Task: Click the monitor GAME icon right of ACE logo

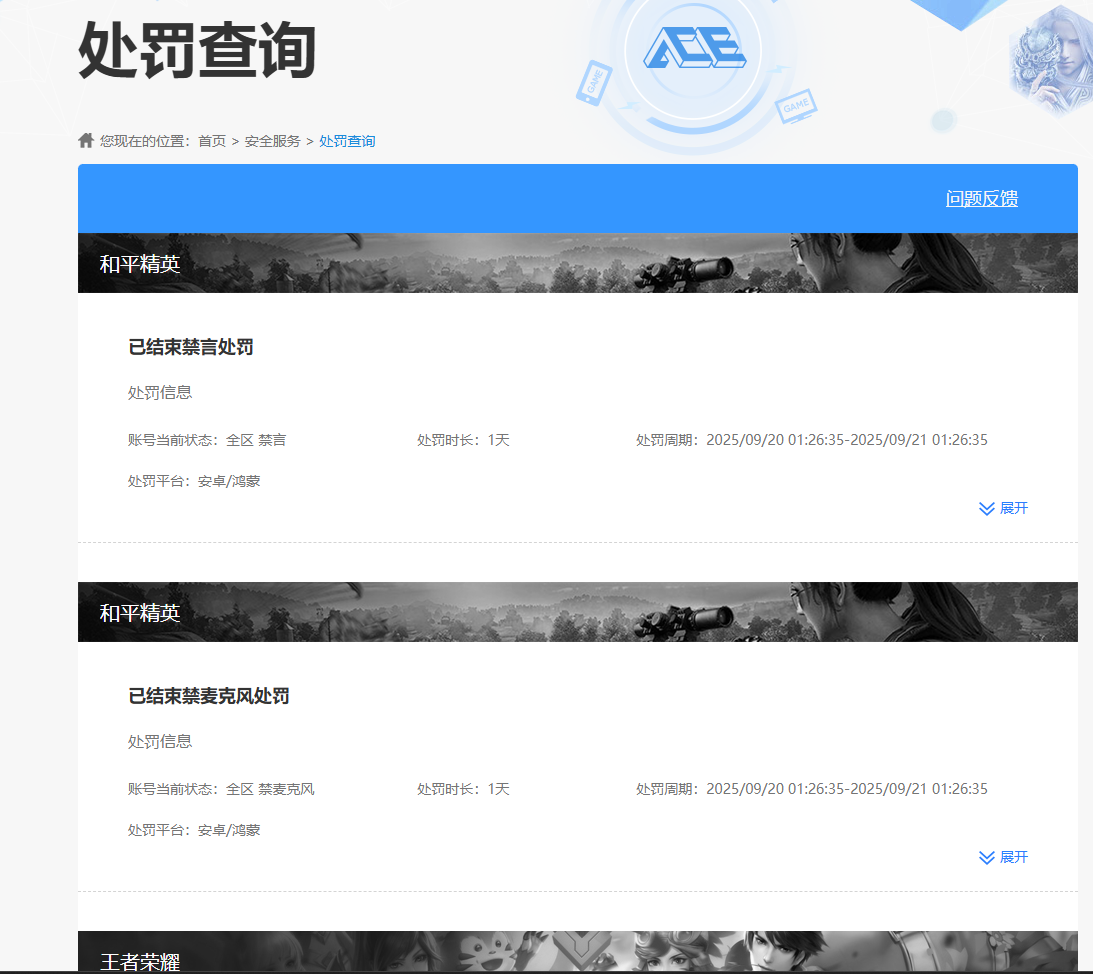Action: point(796,105)
